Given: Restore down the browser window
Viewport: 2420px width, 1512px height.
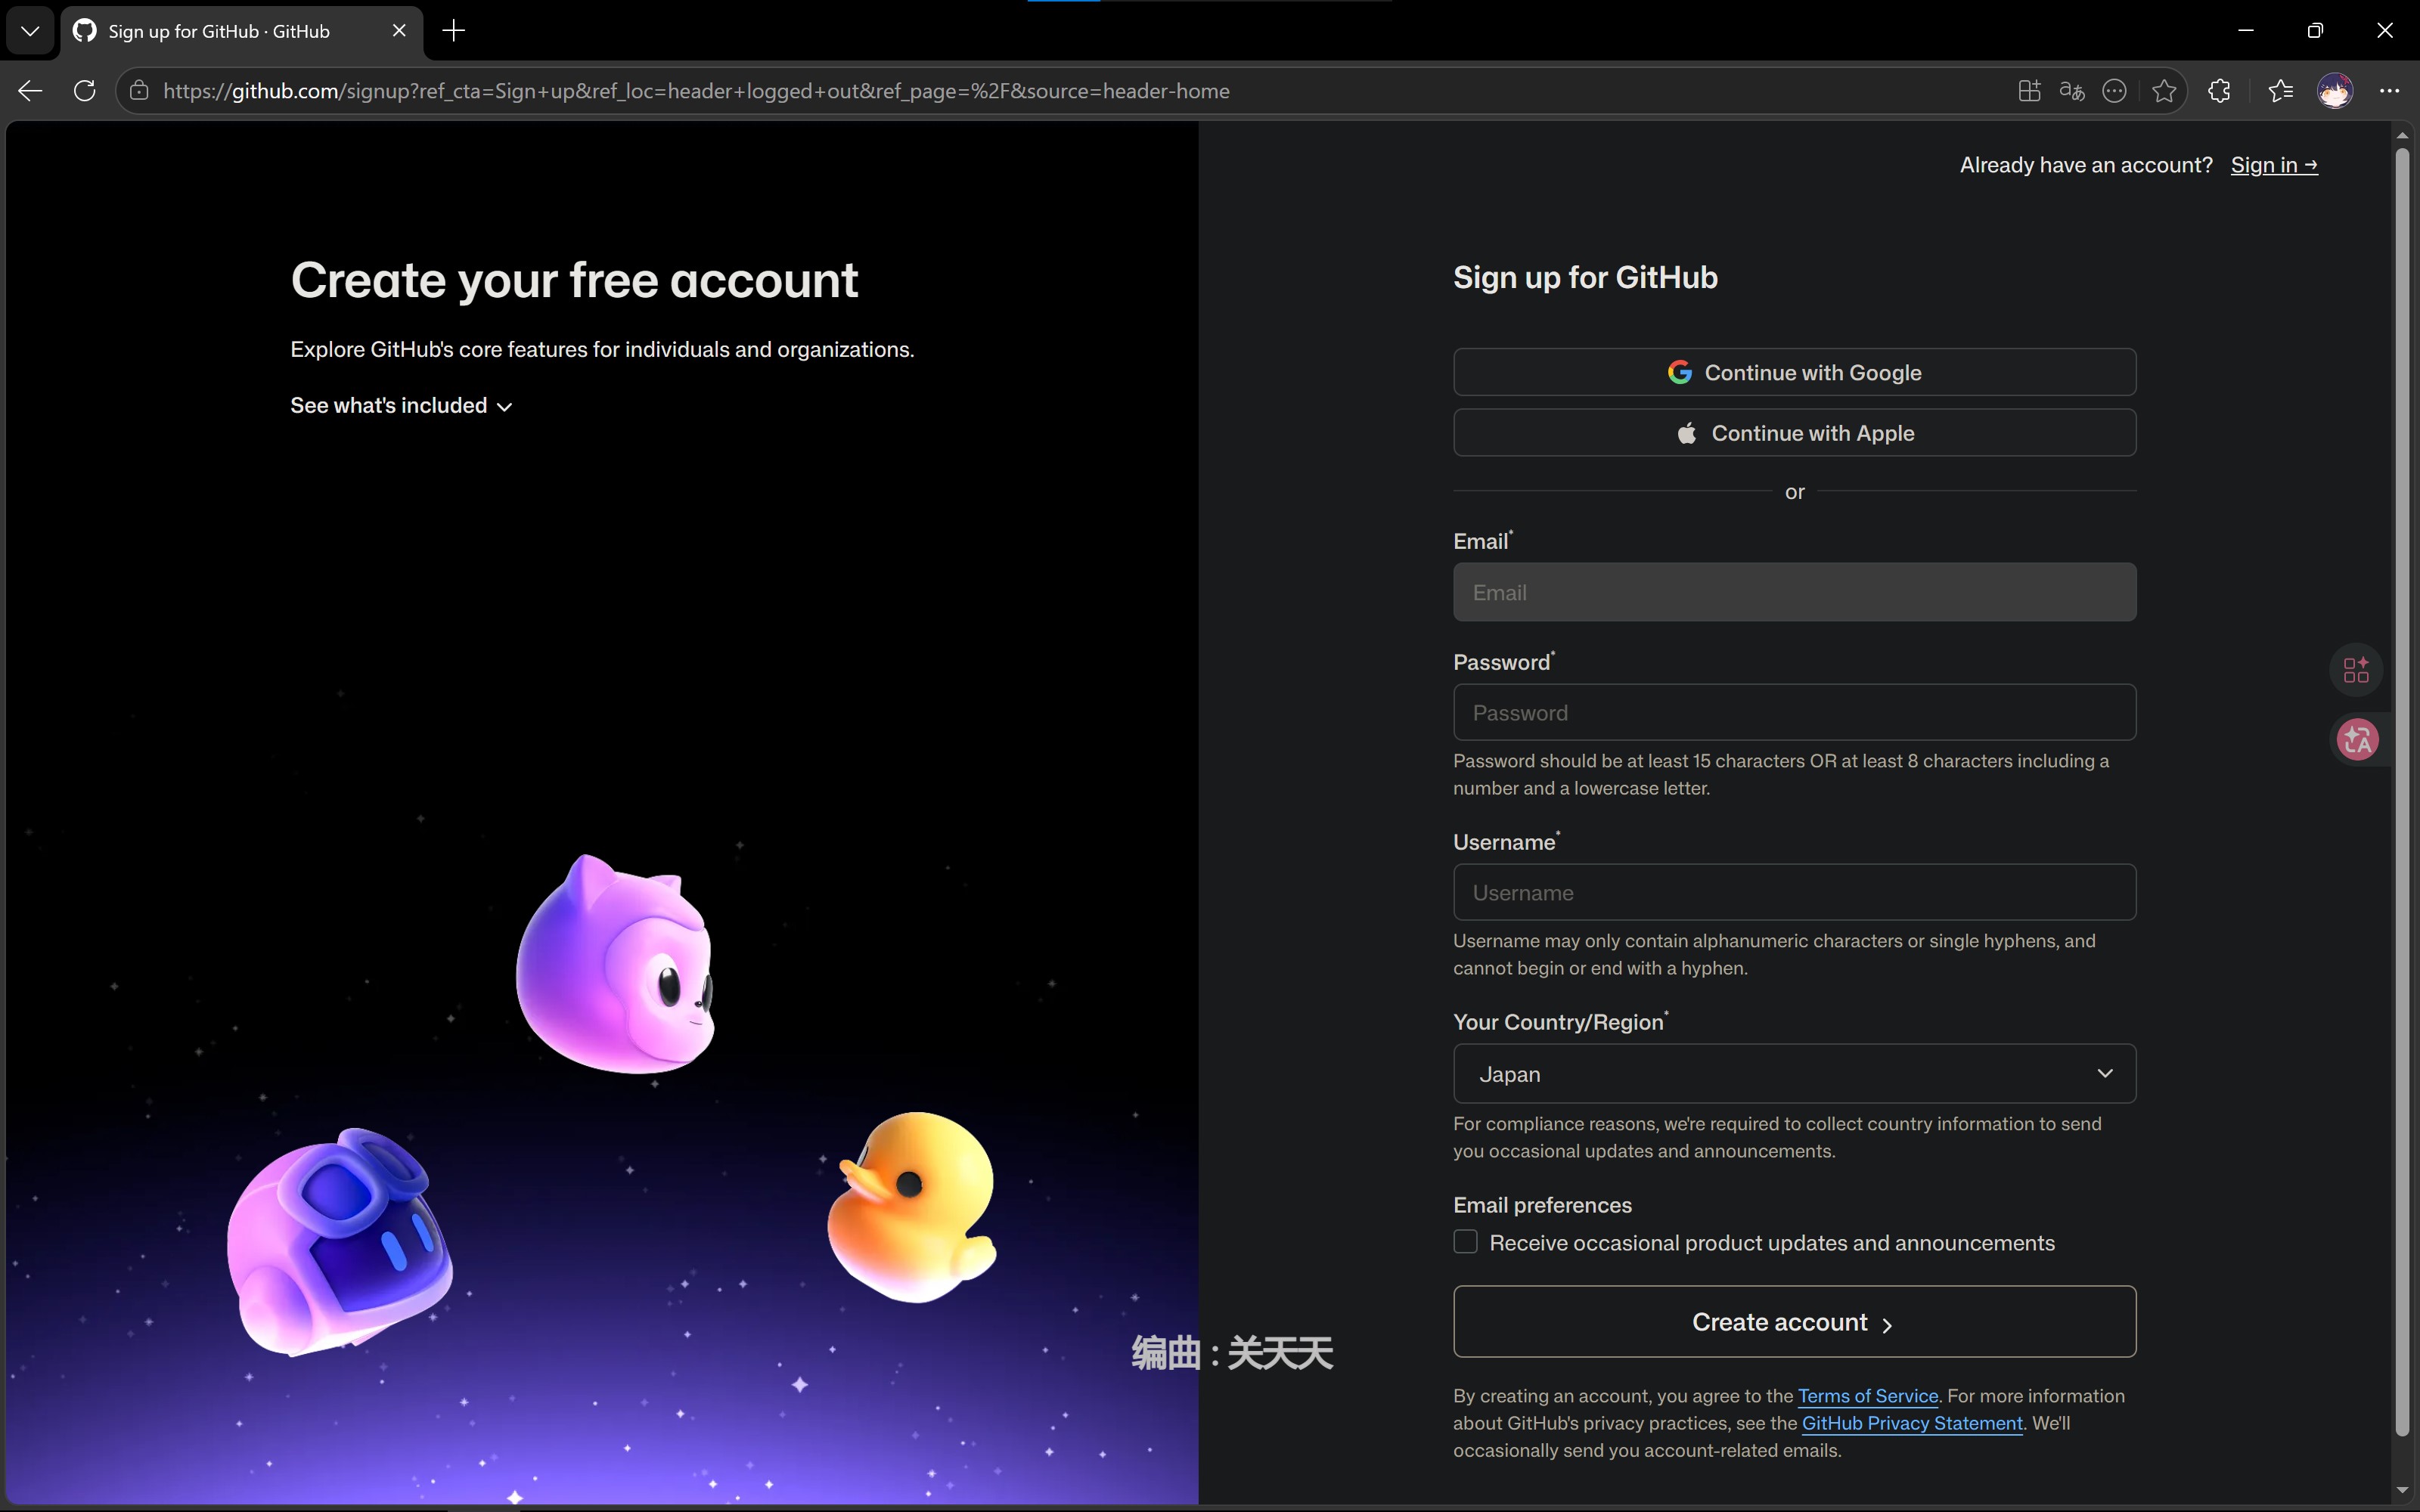Looking at the screenshot, I should (2315, 31).
